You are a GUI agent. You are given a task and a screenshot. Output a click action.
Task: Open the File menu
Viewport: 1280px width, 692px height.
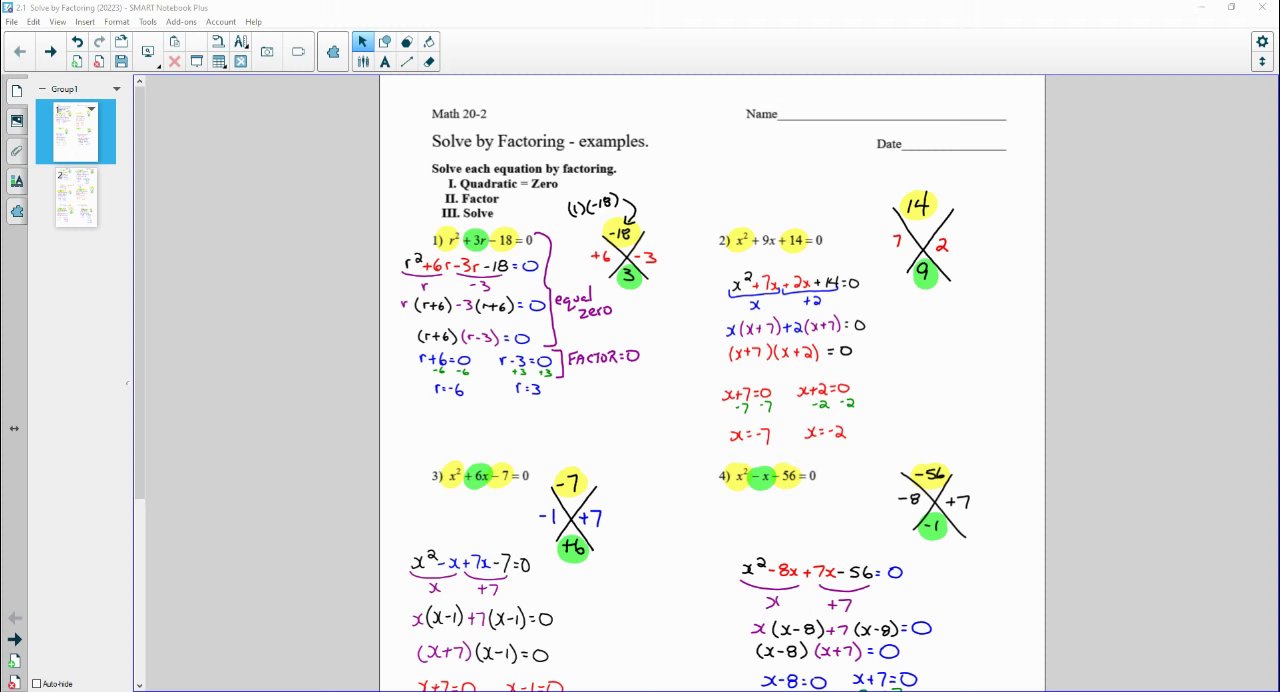(11, 22)
